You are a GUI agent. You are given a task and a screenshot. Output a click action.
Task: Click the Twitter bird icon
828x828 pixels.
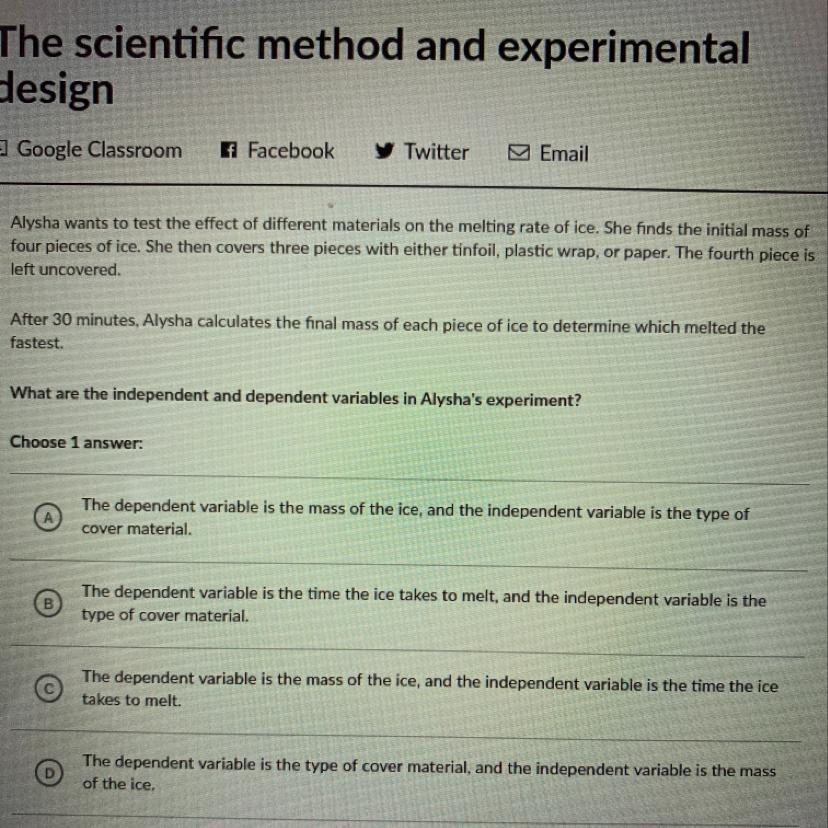point(384,152)
